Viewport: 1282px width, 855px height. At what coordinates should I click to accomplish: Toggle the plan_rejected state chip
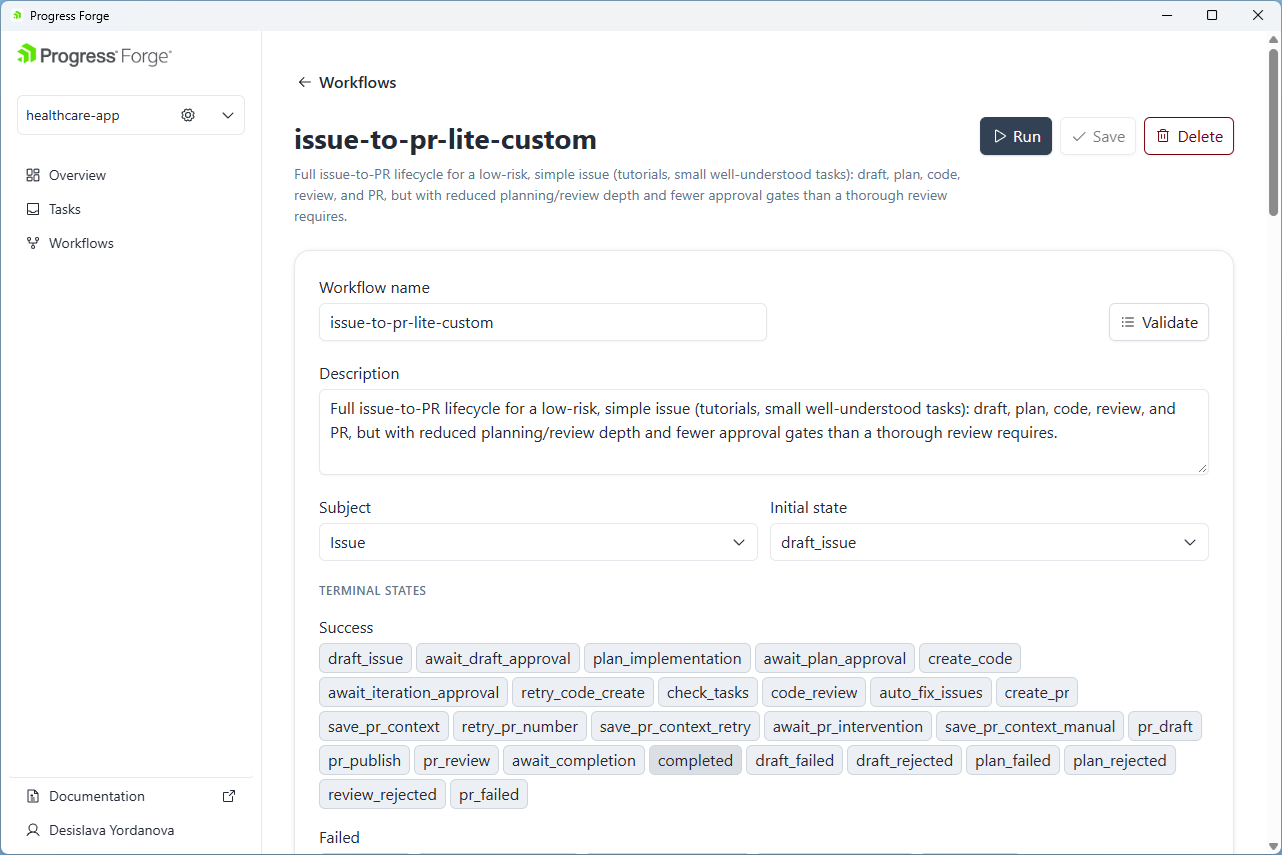click(x=1120, y=760)
